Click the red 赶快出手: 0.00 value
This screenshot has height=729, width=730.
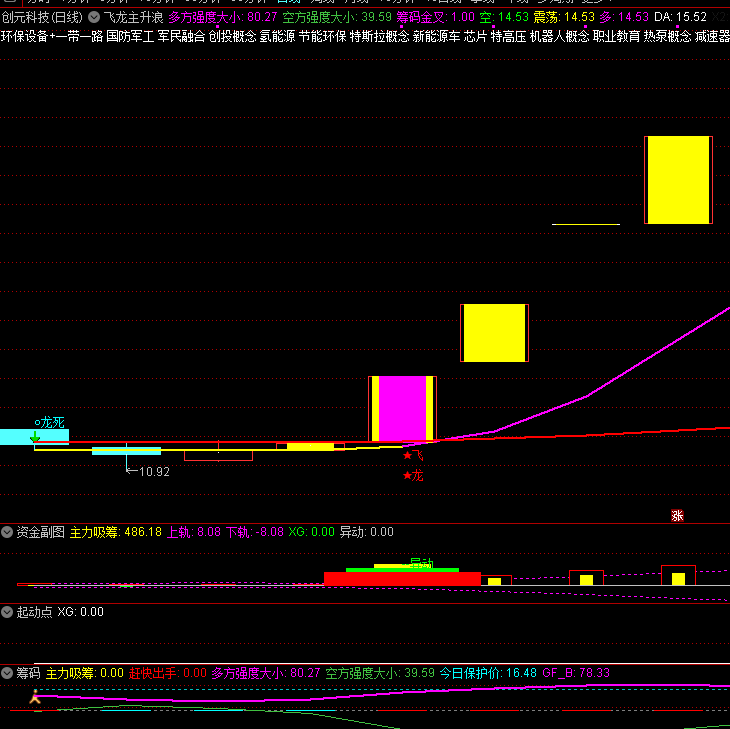[x=168, y=673]
